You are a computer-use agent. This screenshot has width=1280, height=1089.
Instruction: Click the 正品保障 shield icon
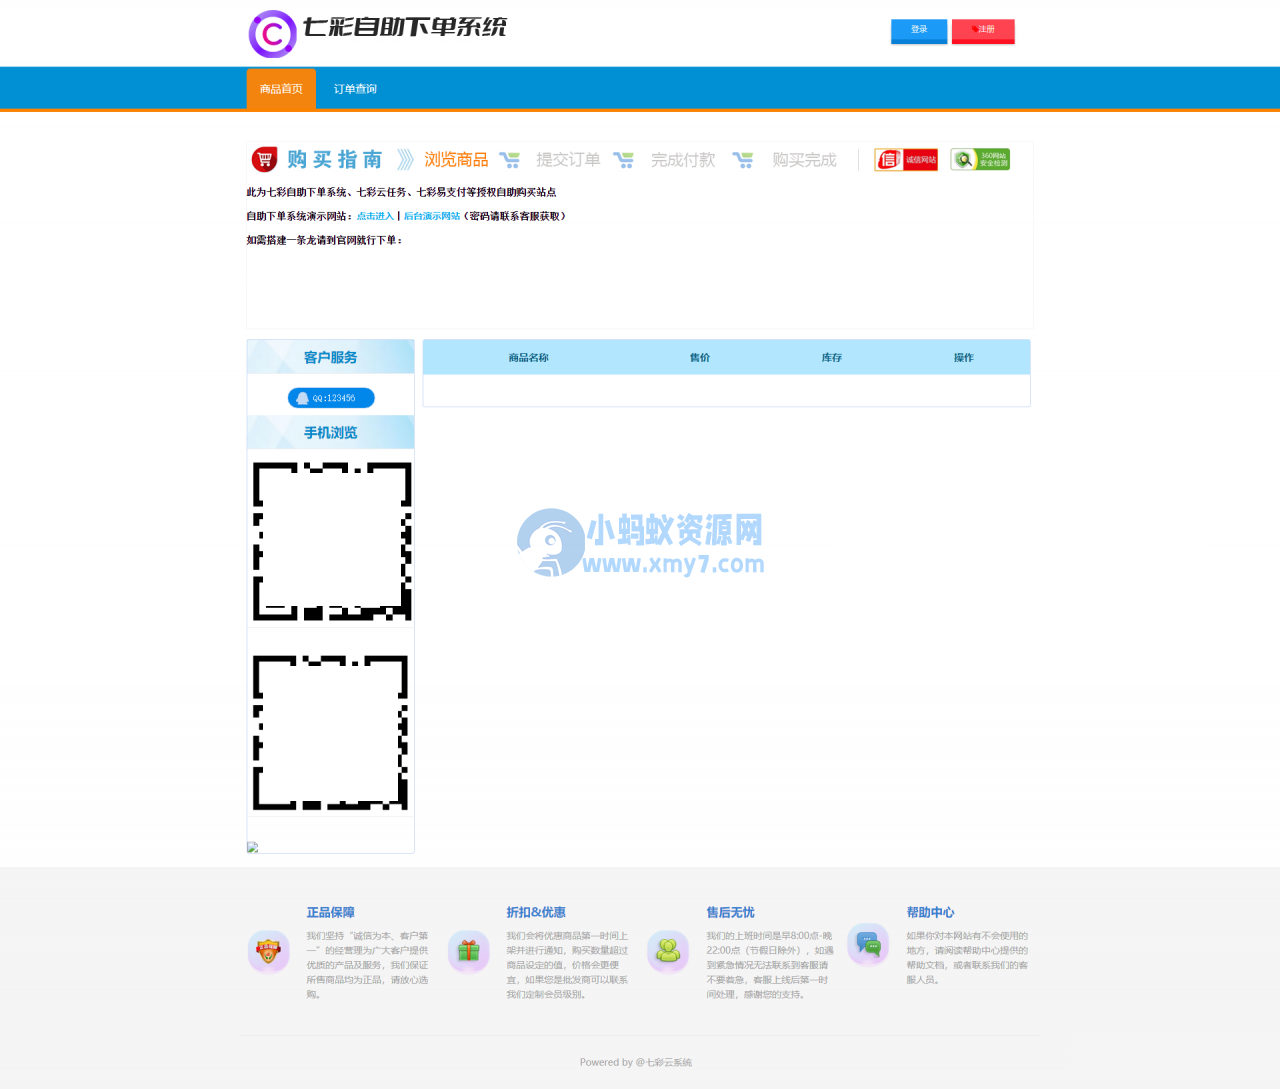268,951
